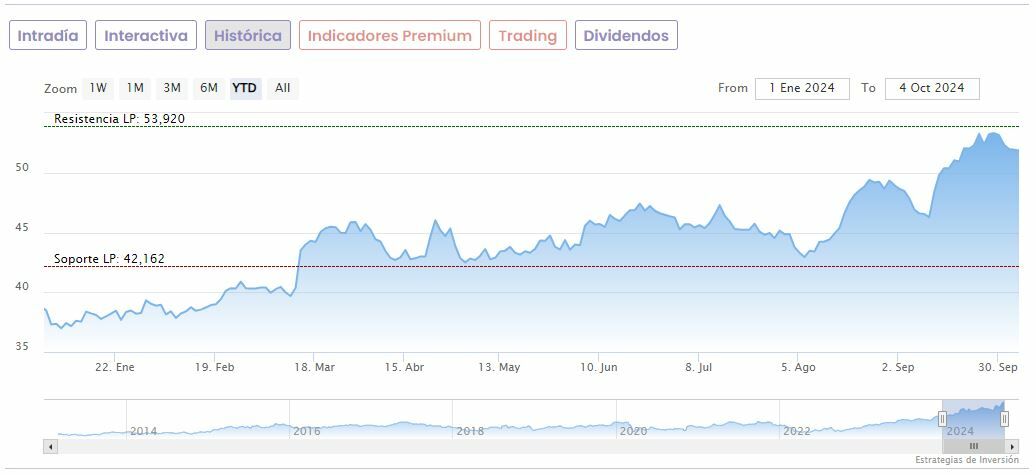Select the YTD zoom range
The height and width of the screenshot is (475, 1036).
[245, 88]
